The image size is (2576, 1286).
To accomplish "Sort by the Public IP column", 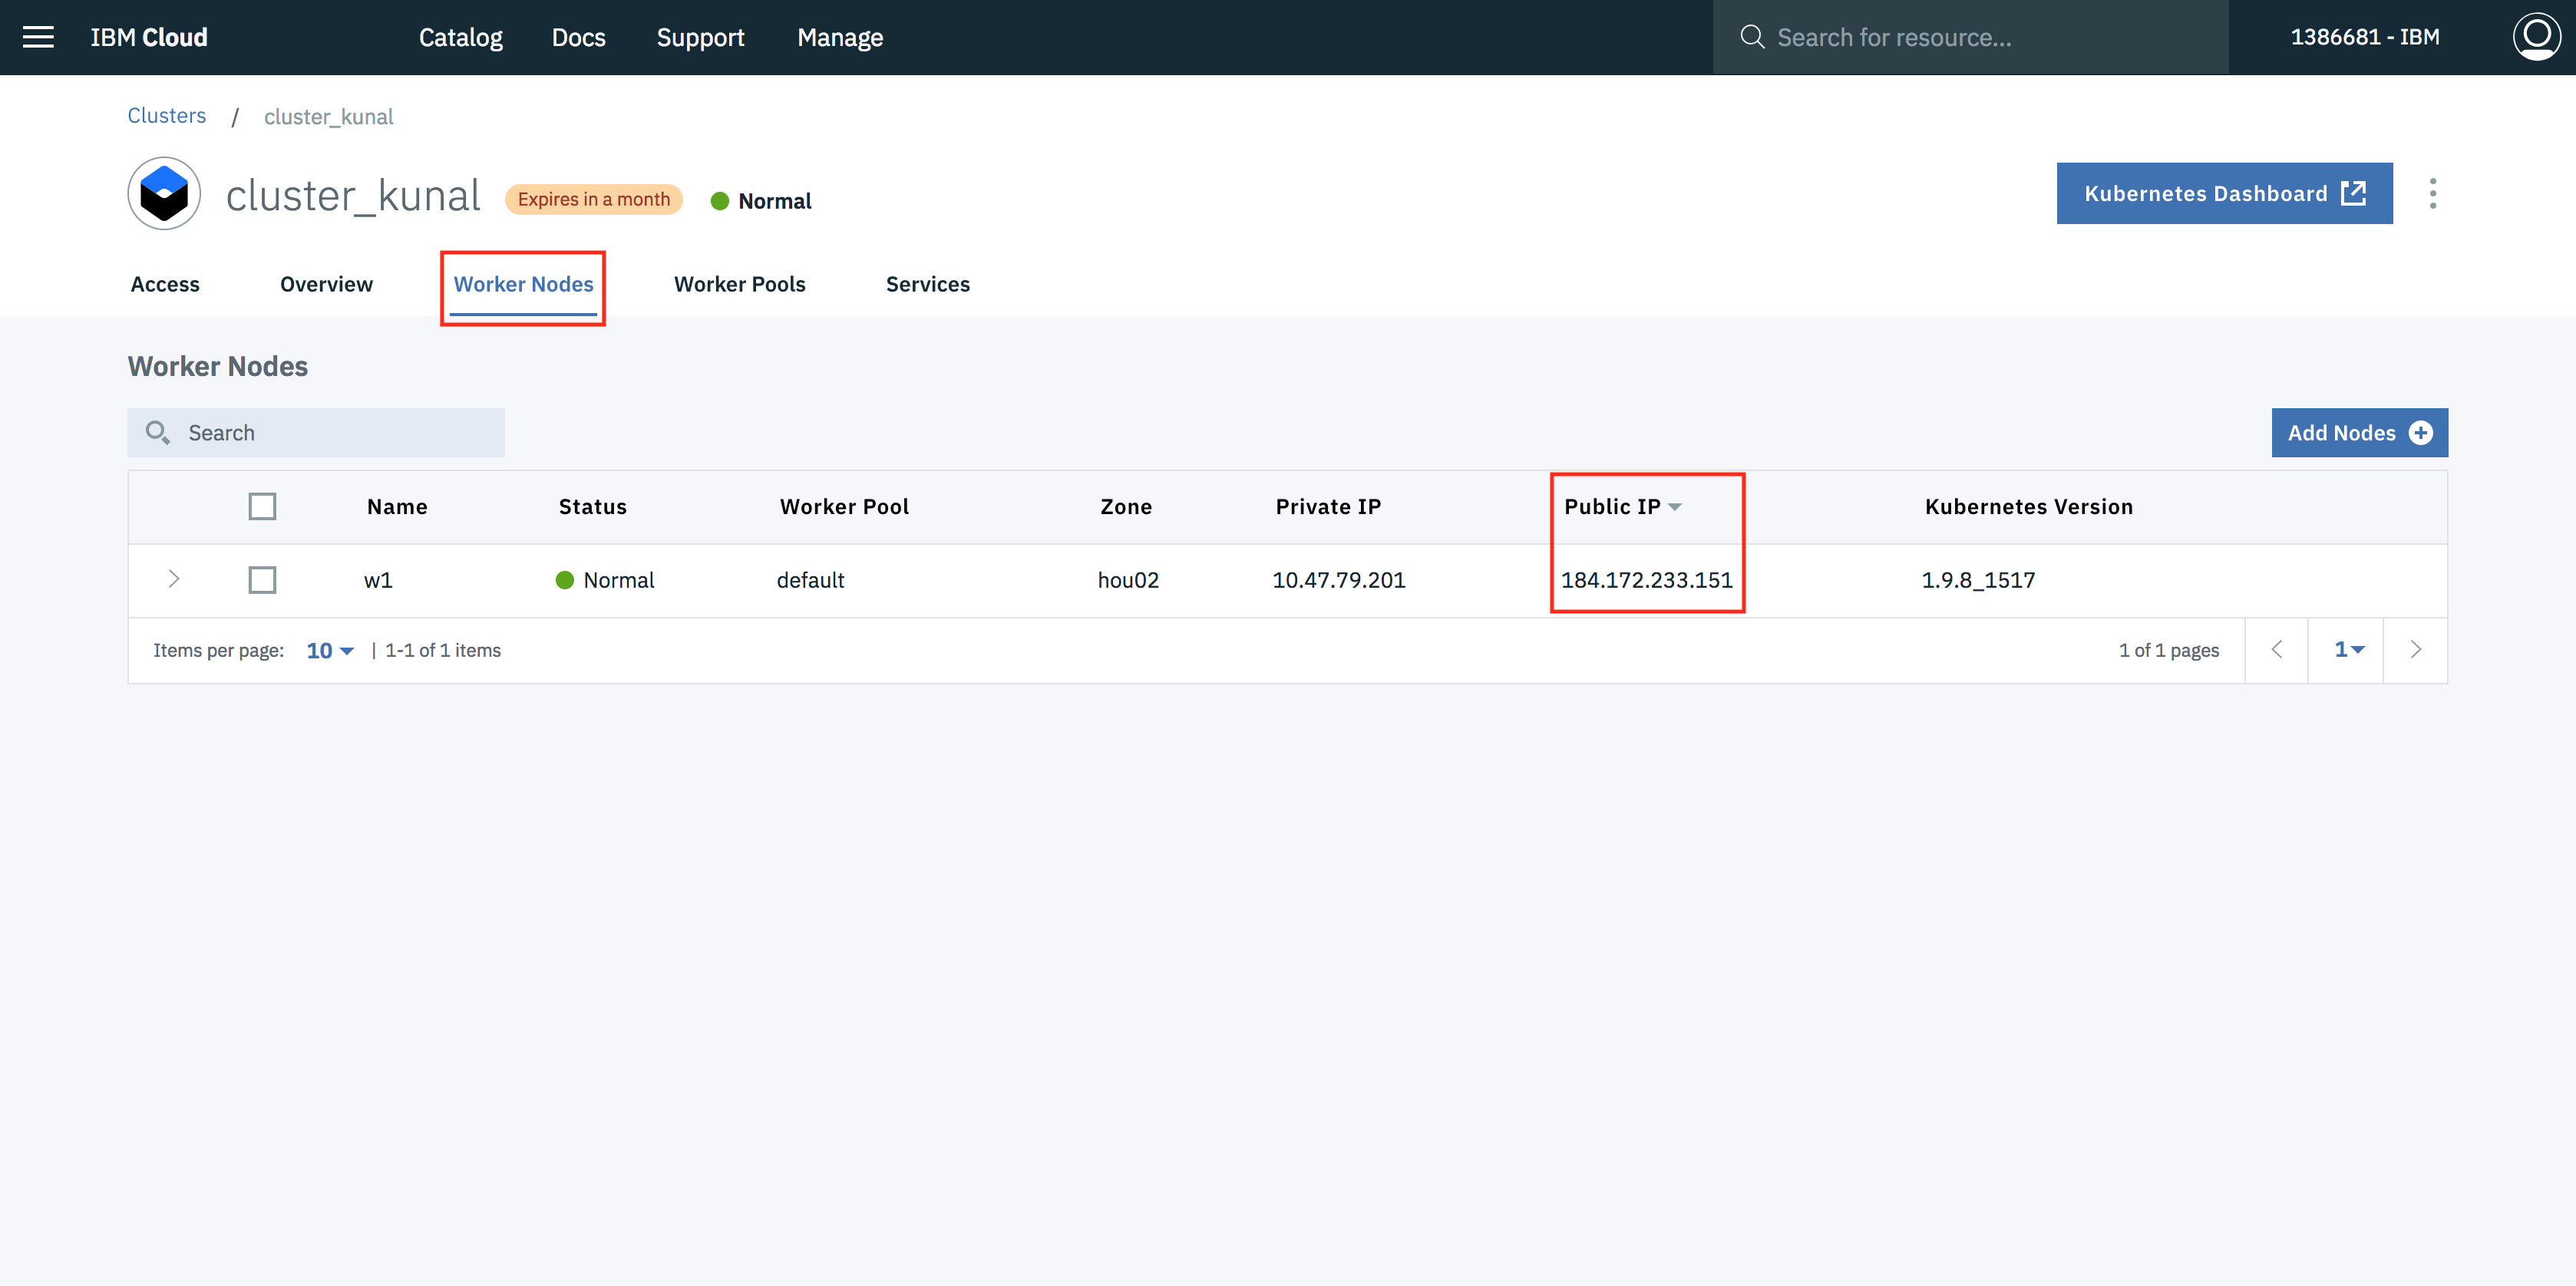I will coord(1622,507).
